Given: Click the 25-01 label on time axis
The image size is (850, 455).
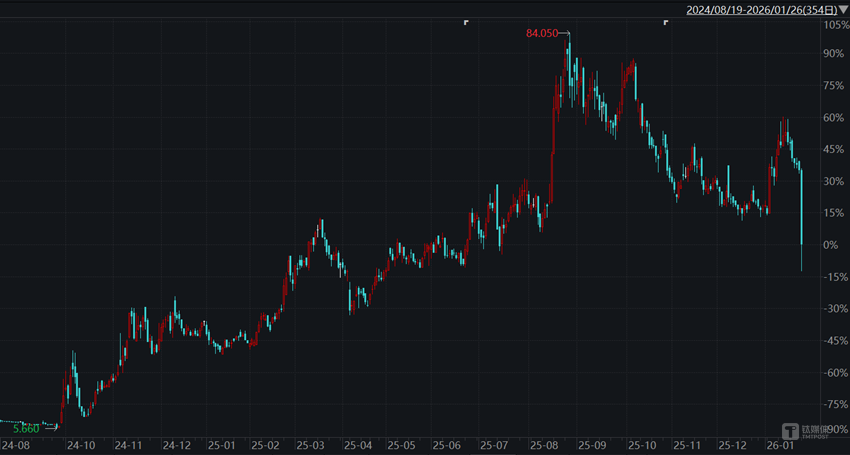Looking at the screenshot, I should point(221,445).
